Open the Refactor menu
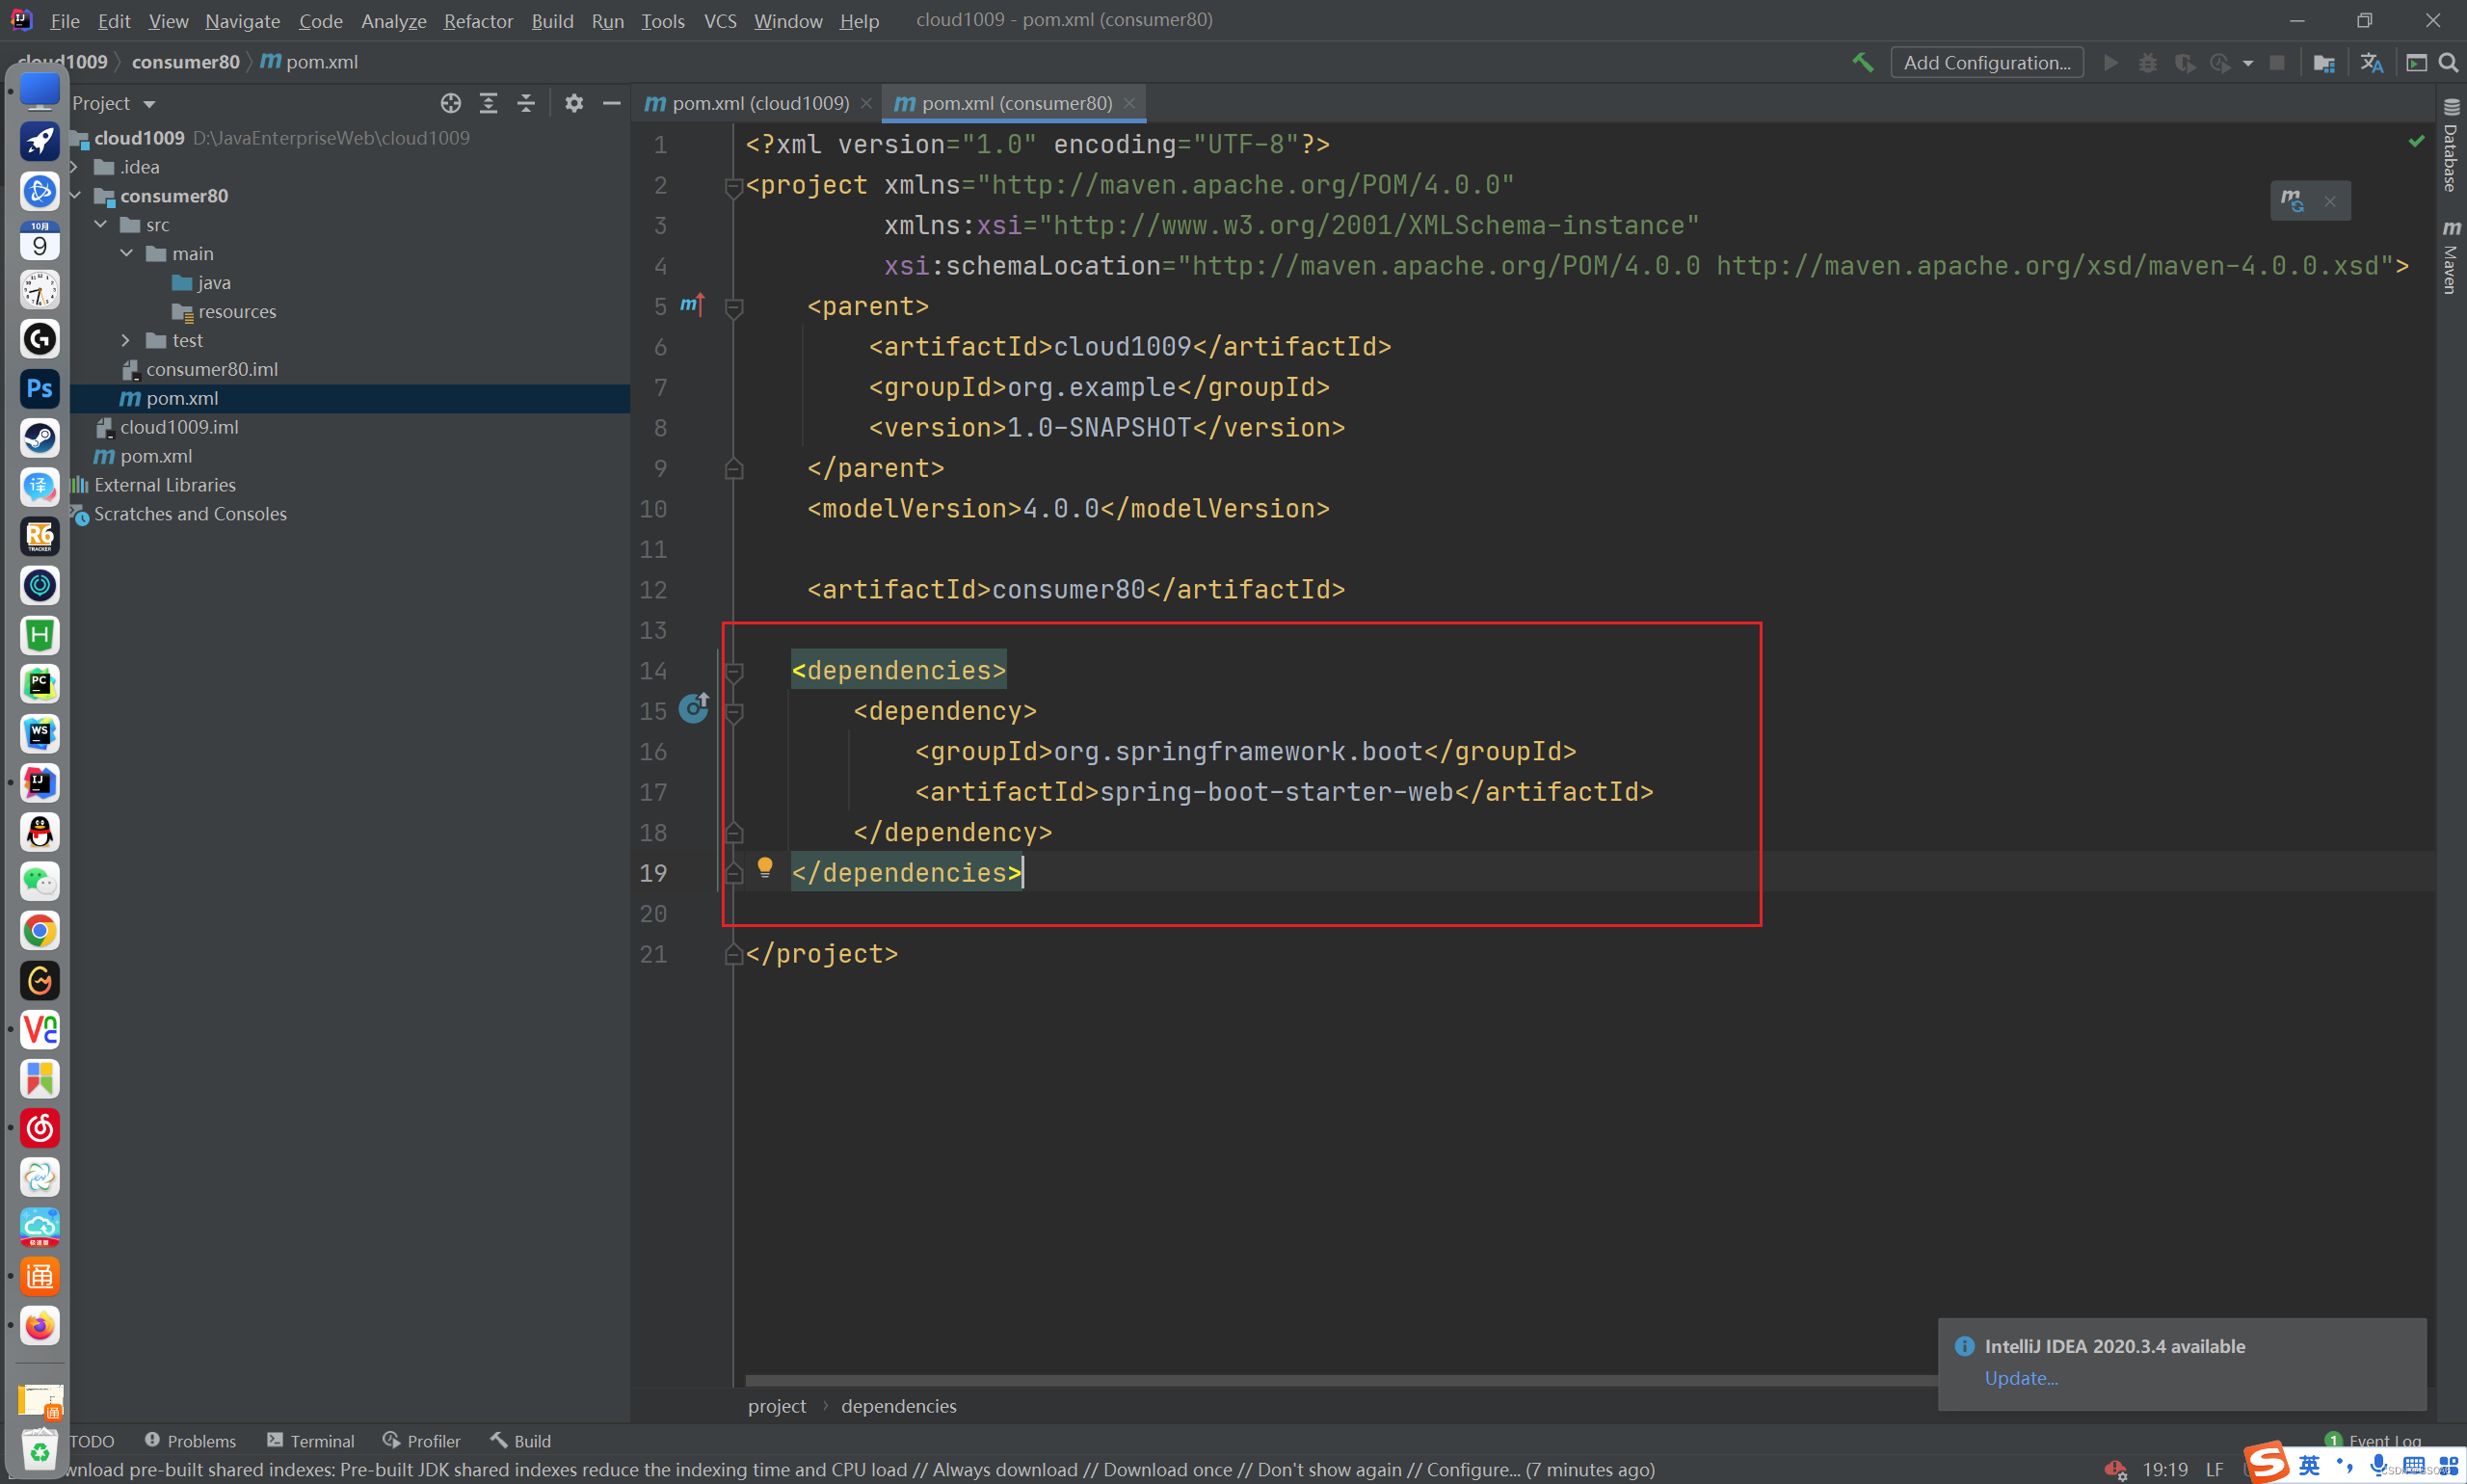 coord(478,21)
